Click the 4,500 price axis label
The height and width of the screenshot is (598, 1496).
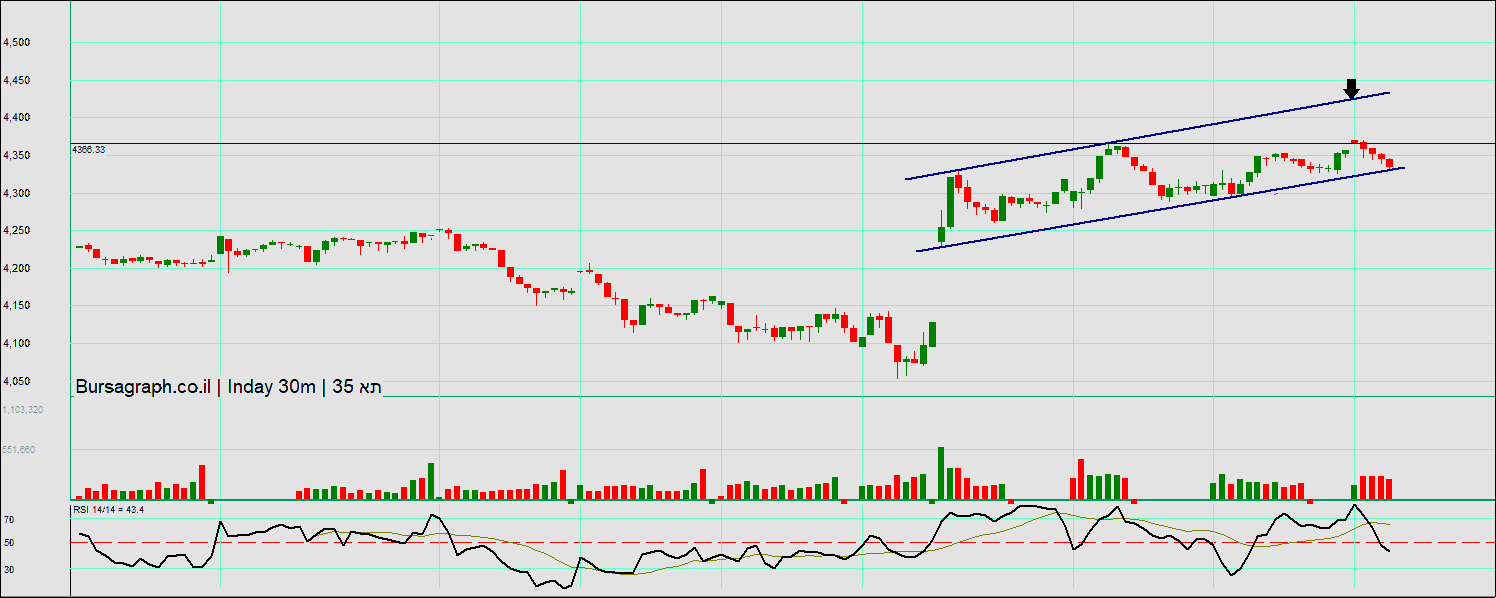(x=16, y=43)
